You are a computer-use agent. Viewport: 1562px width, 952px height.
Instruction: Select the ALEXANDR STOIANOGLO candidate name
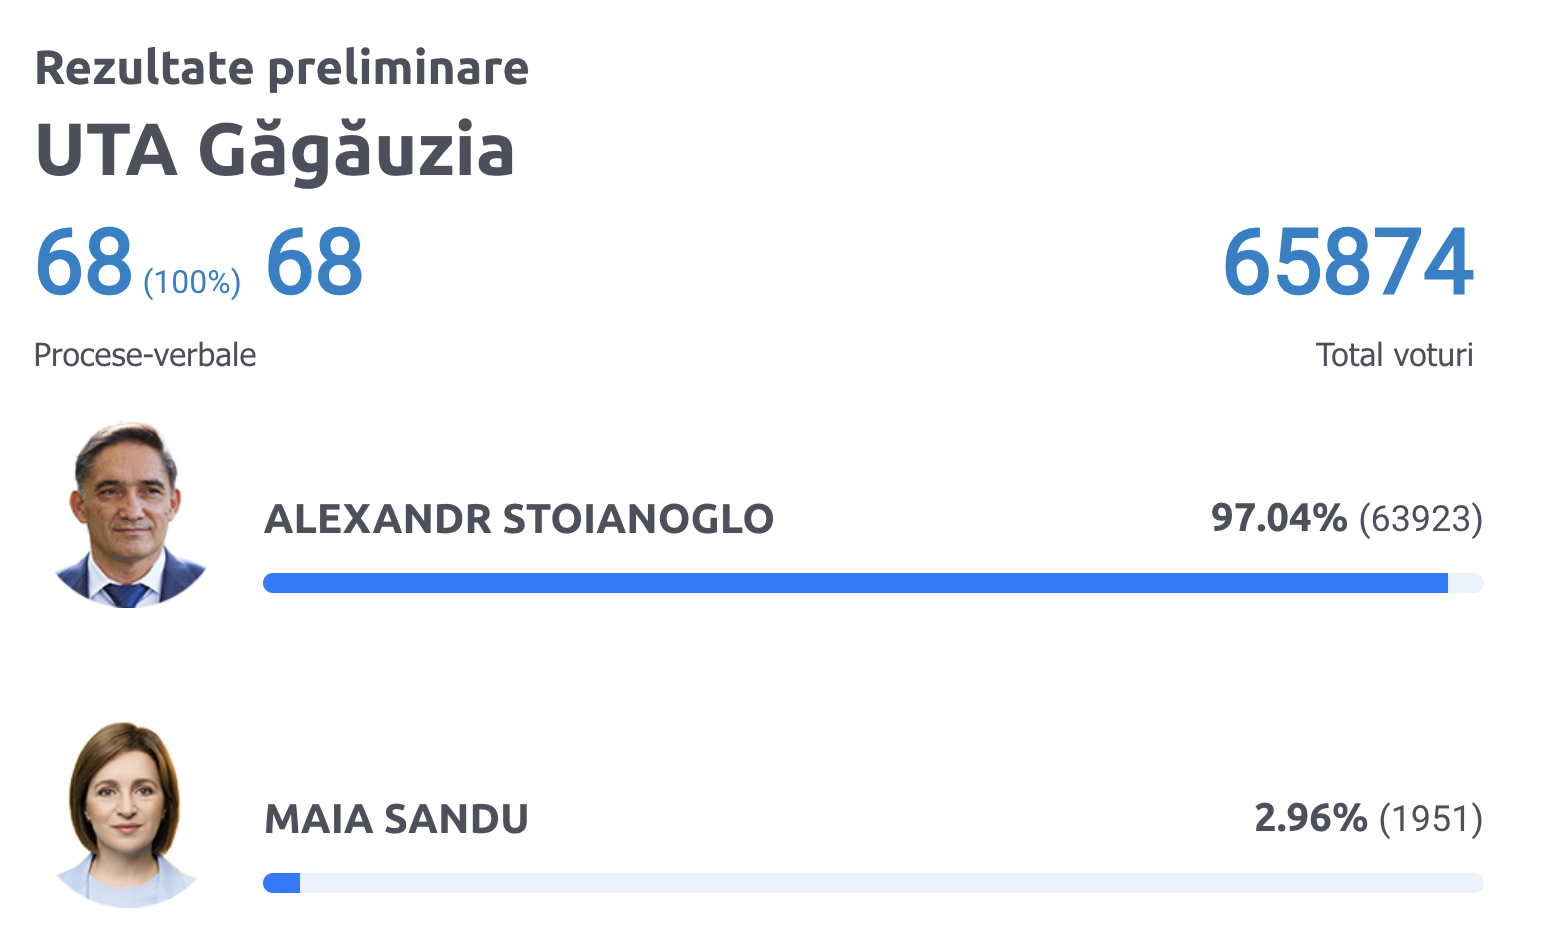point(519,519)
